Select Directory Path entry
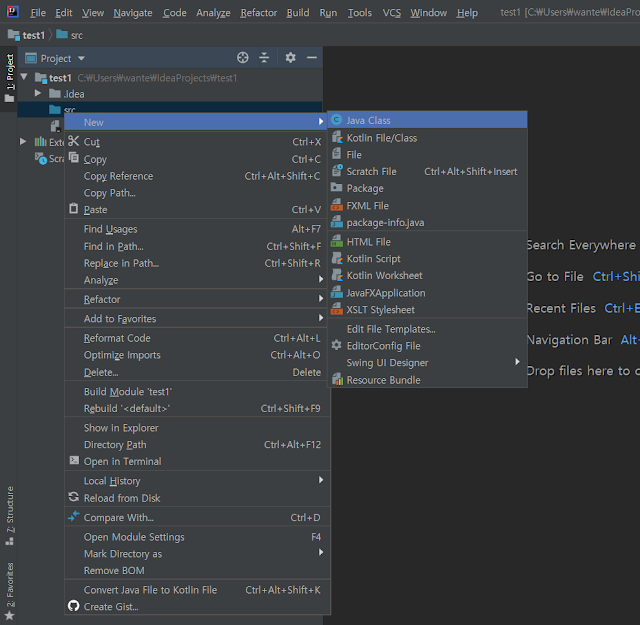The height and width of the screenshot is (625, 640). pos(198,445)
